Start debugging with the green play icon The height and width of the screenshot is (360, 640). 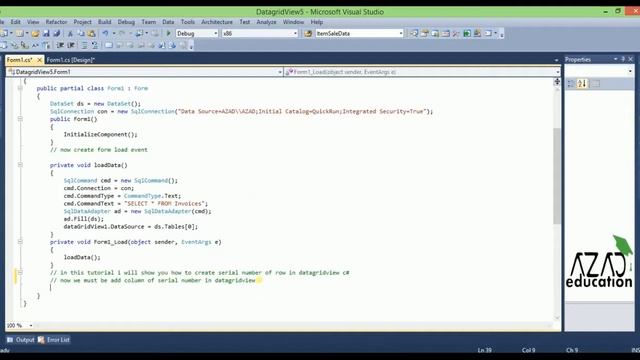tap(168, 33)
